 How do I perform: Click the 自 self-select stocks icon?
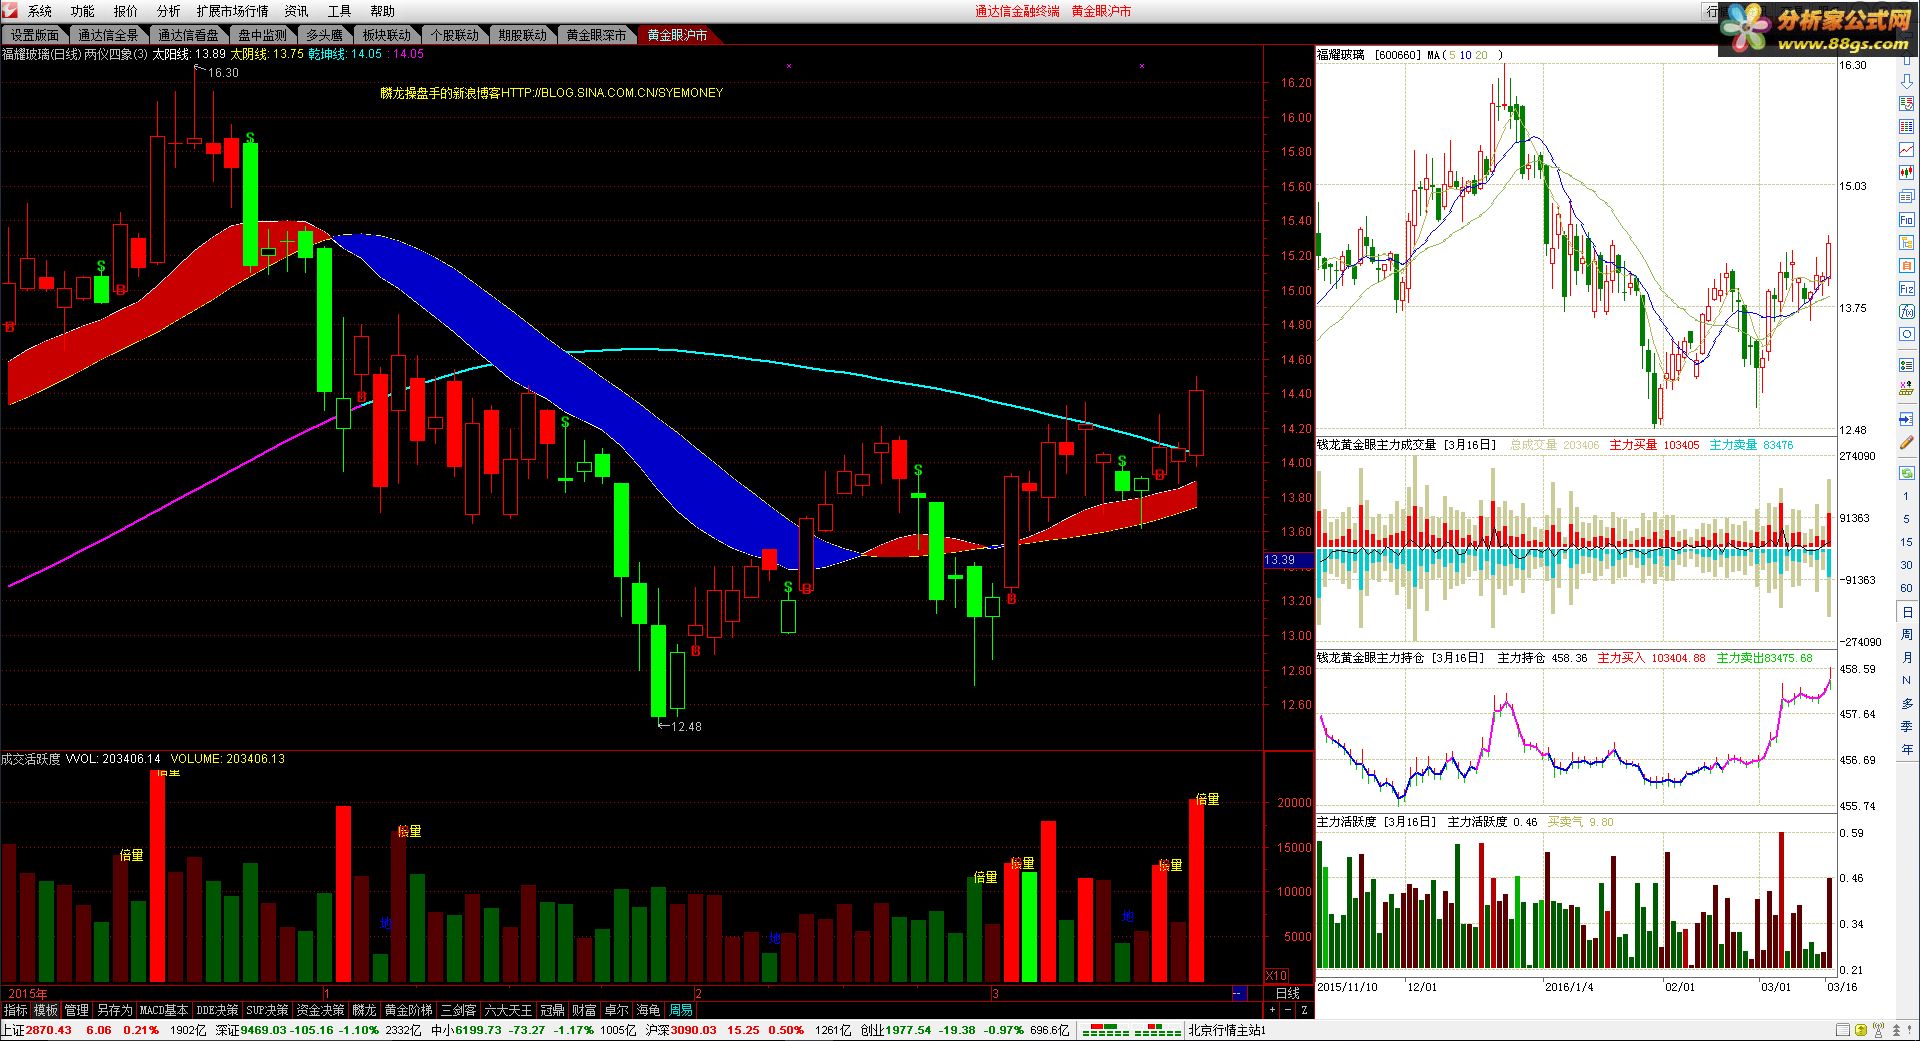click(1906, 265)
